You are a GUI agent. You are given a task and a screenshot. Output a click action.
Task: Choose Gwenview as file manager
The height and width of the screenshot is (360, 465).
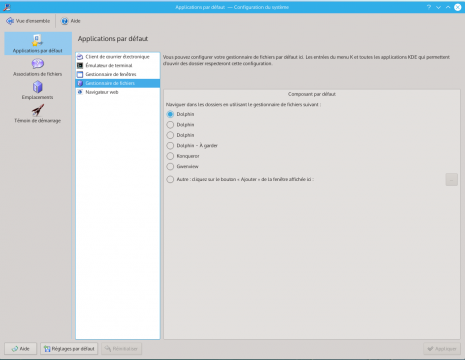[170, 166]
